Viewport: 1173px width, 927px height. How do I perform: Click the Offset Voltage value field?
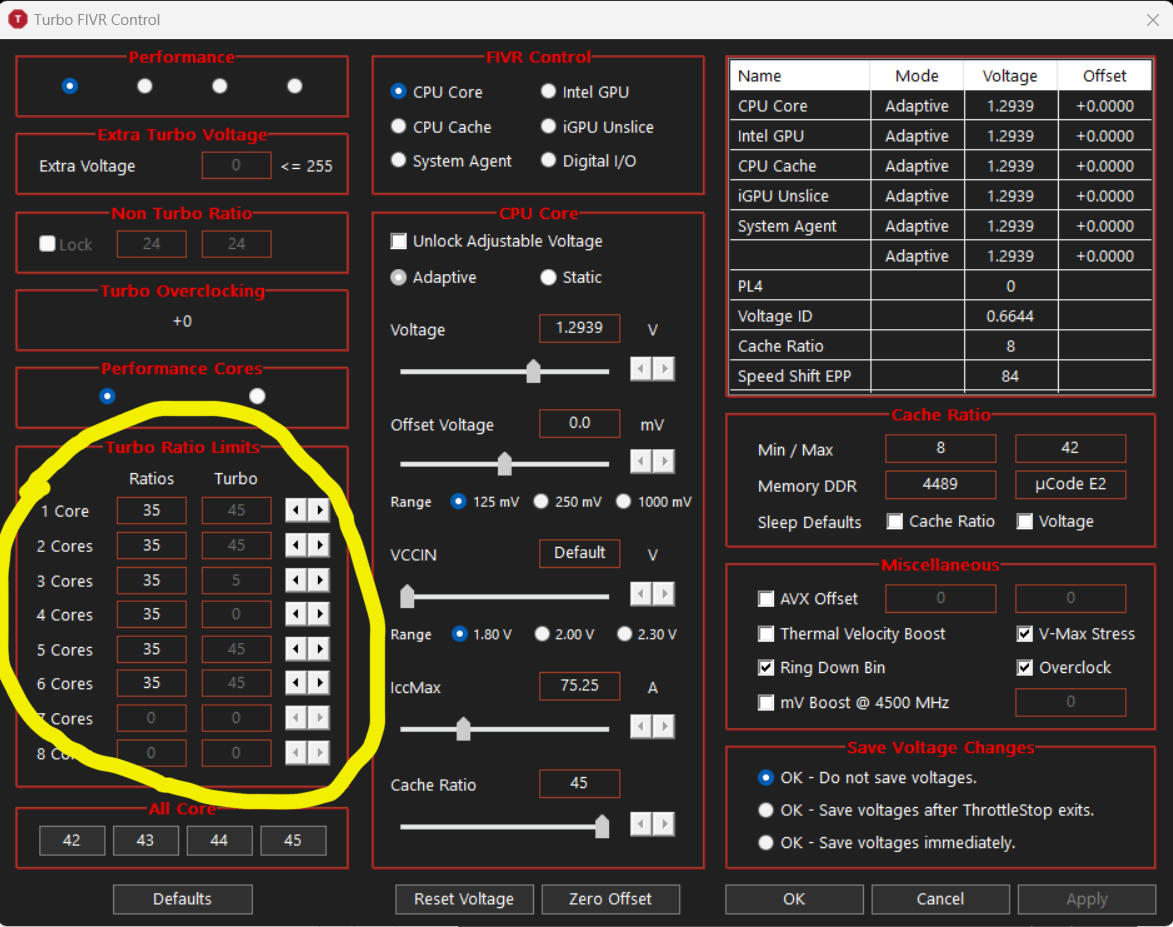tap(580, 423)
